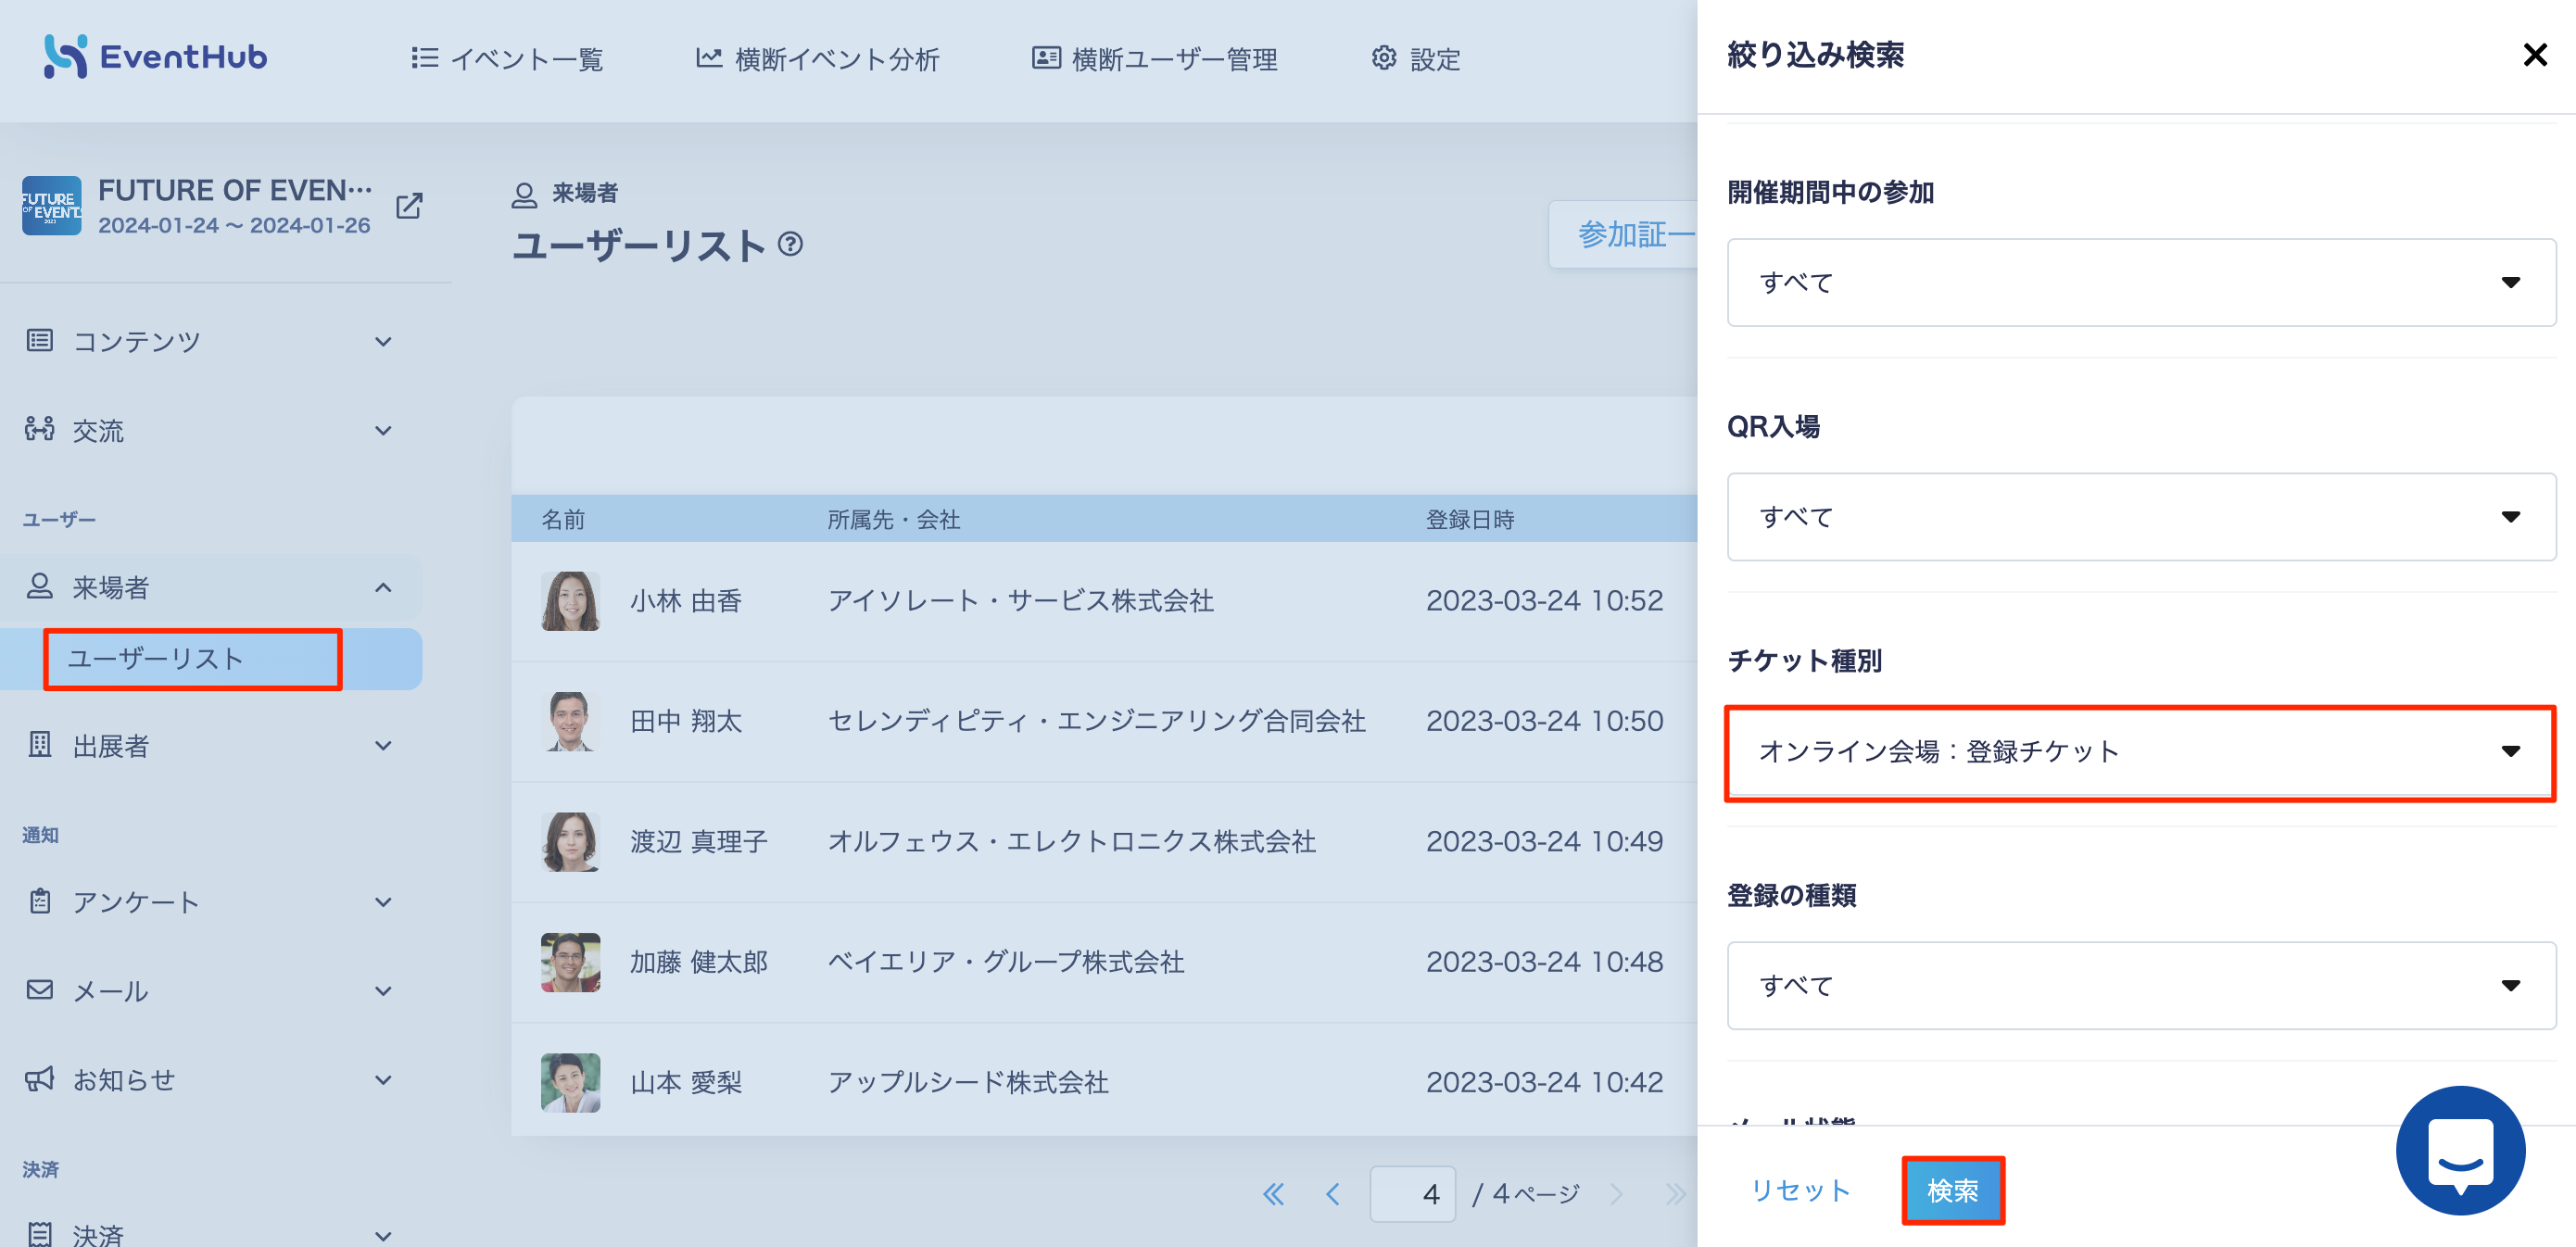Open event page via external link icon
This screenshot has height=1247, width=2576.
409,206
